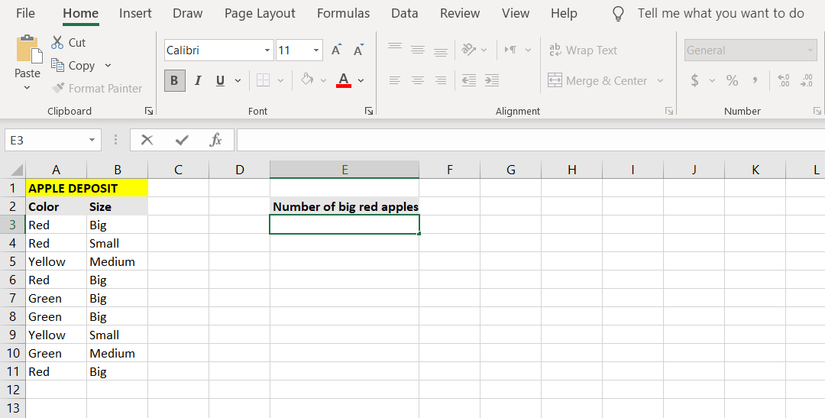Image resolution: width=825 pixels, height=418 pixels.
Task: Click the borders grid icon
Action: 263,81
